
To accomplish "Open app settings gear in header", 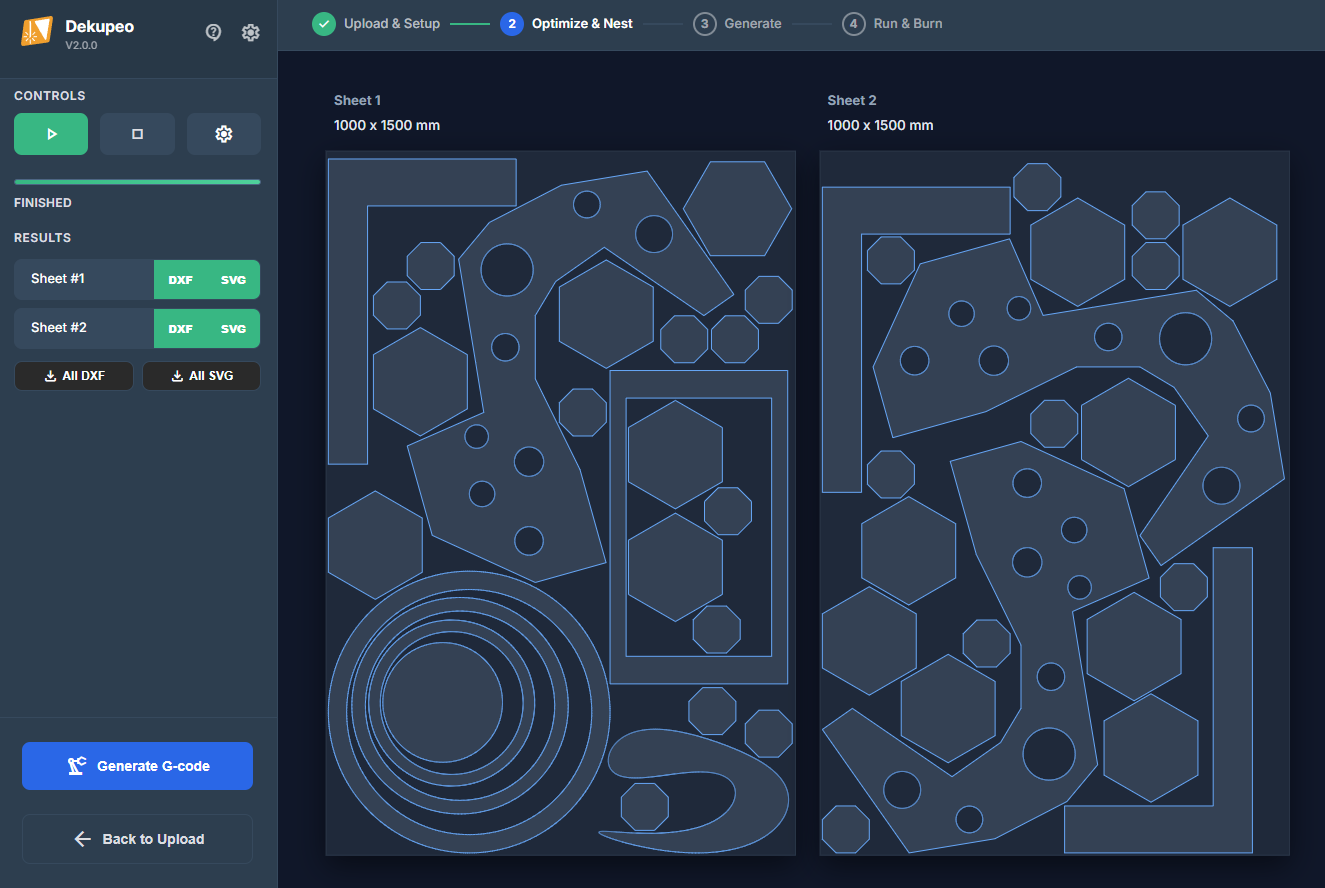I will tap(251, 32).
